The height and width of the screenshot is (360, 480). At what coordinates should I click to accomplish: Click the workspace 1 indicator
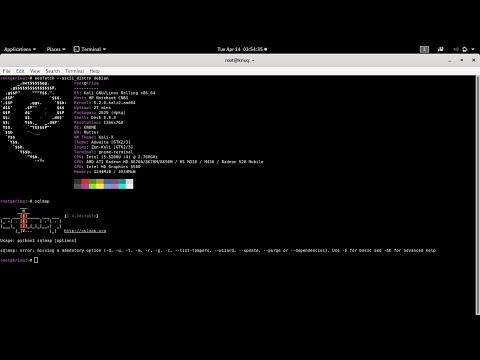coord(424,49)
